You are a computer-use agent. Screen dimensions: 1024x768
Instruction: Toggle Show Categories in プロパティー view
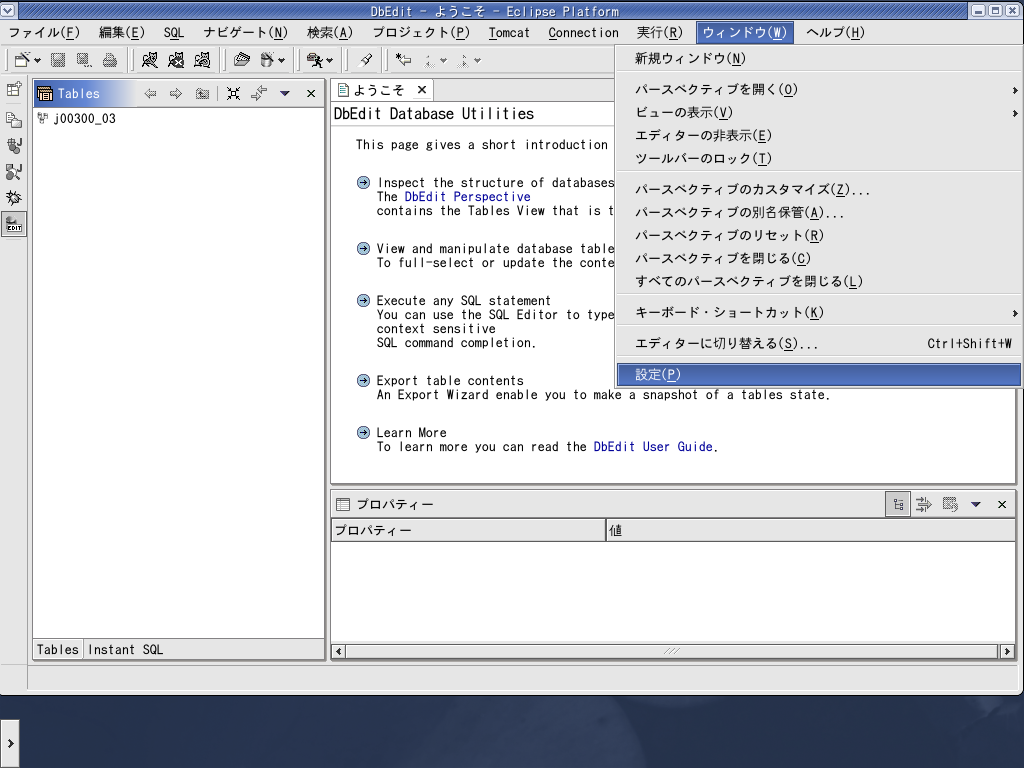(x=898, y=504)
